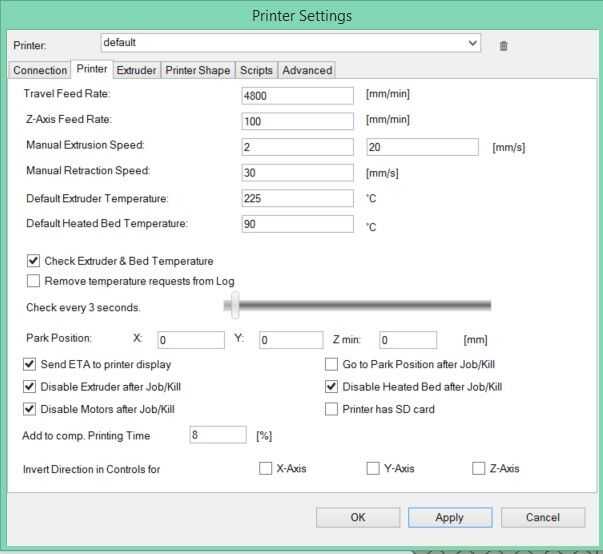Cancel the Printer Settings dialog
The image size is (603, 554).
click(543, 517)
